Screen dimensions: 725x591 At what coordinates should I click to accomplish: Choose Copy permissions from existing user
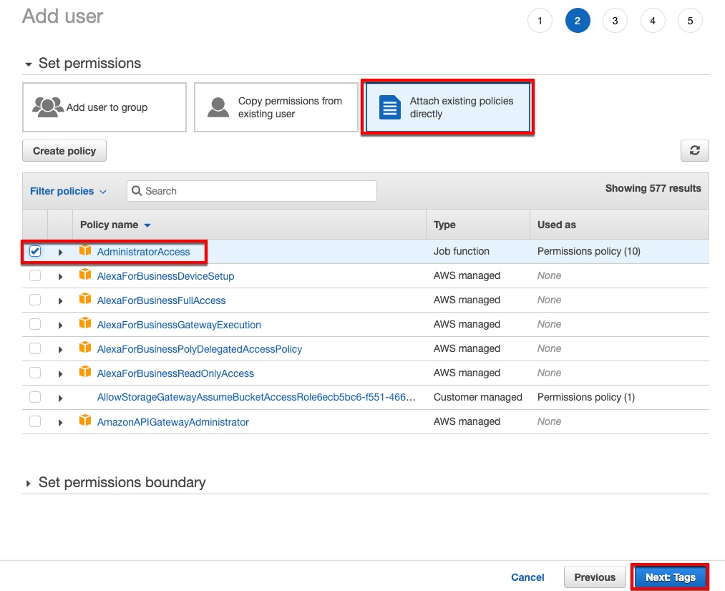click(x=276, y=107)
